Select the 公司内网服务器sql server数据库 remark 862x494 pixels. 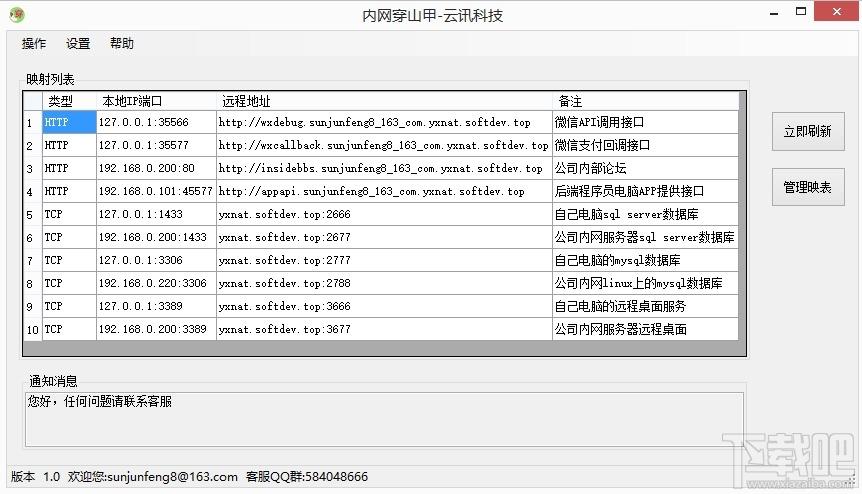tap(645, 237)
